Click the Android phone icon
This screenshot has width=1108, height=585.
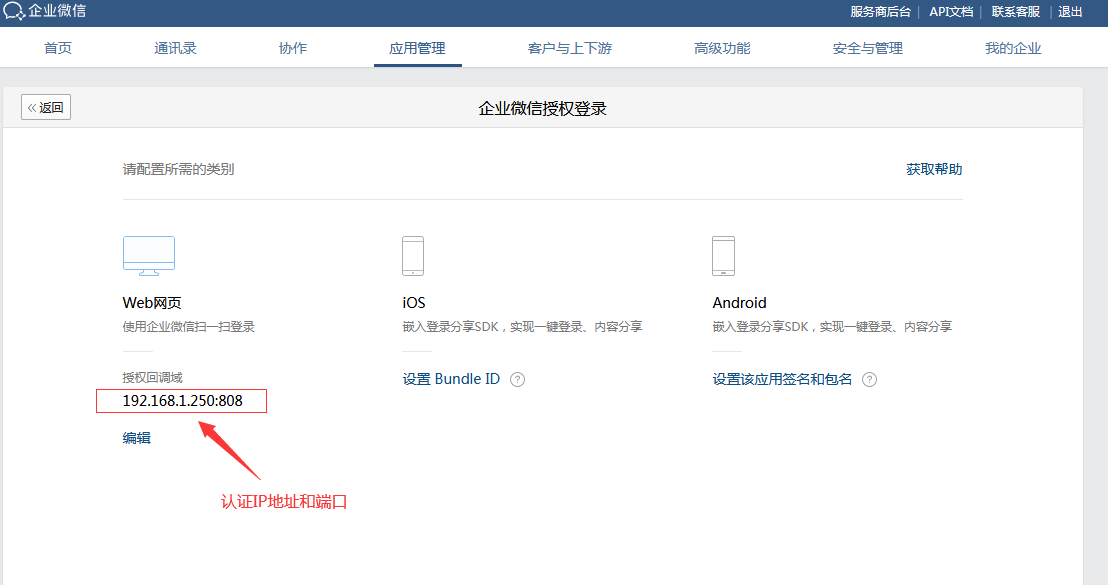point(724,256)
